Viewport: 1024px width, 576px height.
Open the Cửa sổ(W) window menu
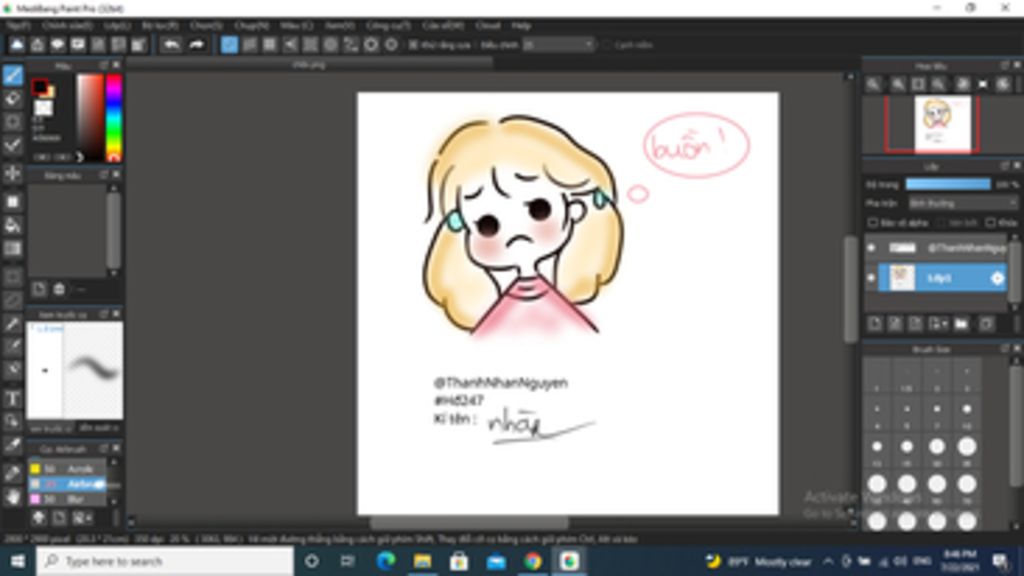point(443,25)
